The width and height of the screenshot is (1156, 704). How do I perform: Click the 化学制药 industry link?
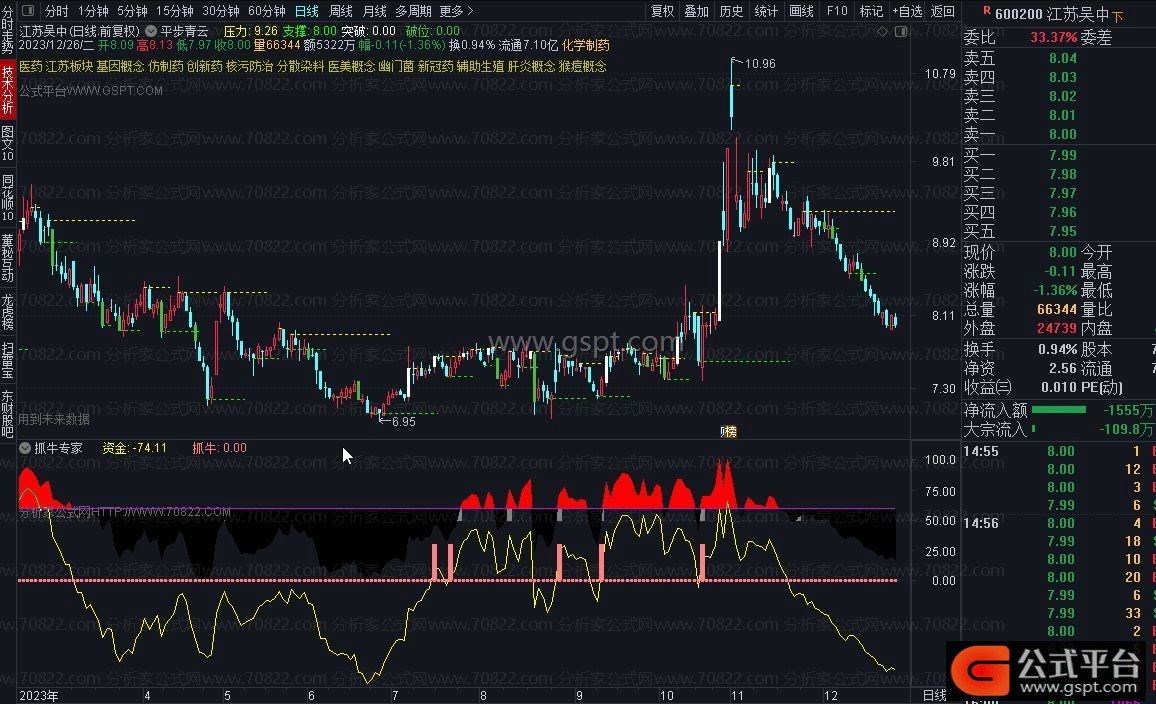tap(586, 46)
